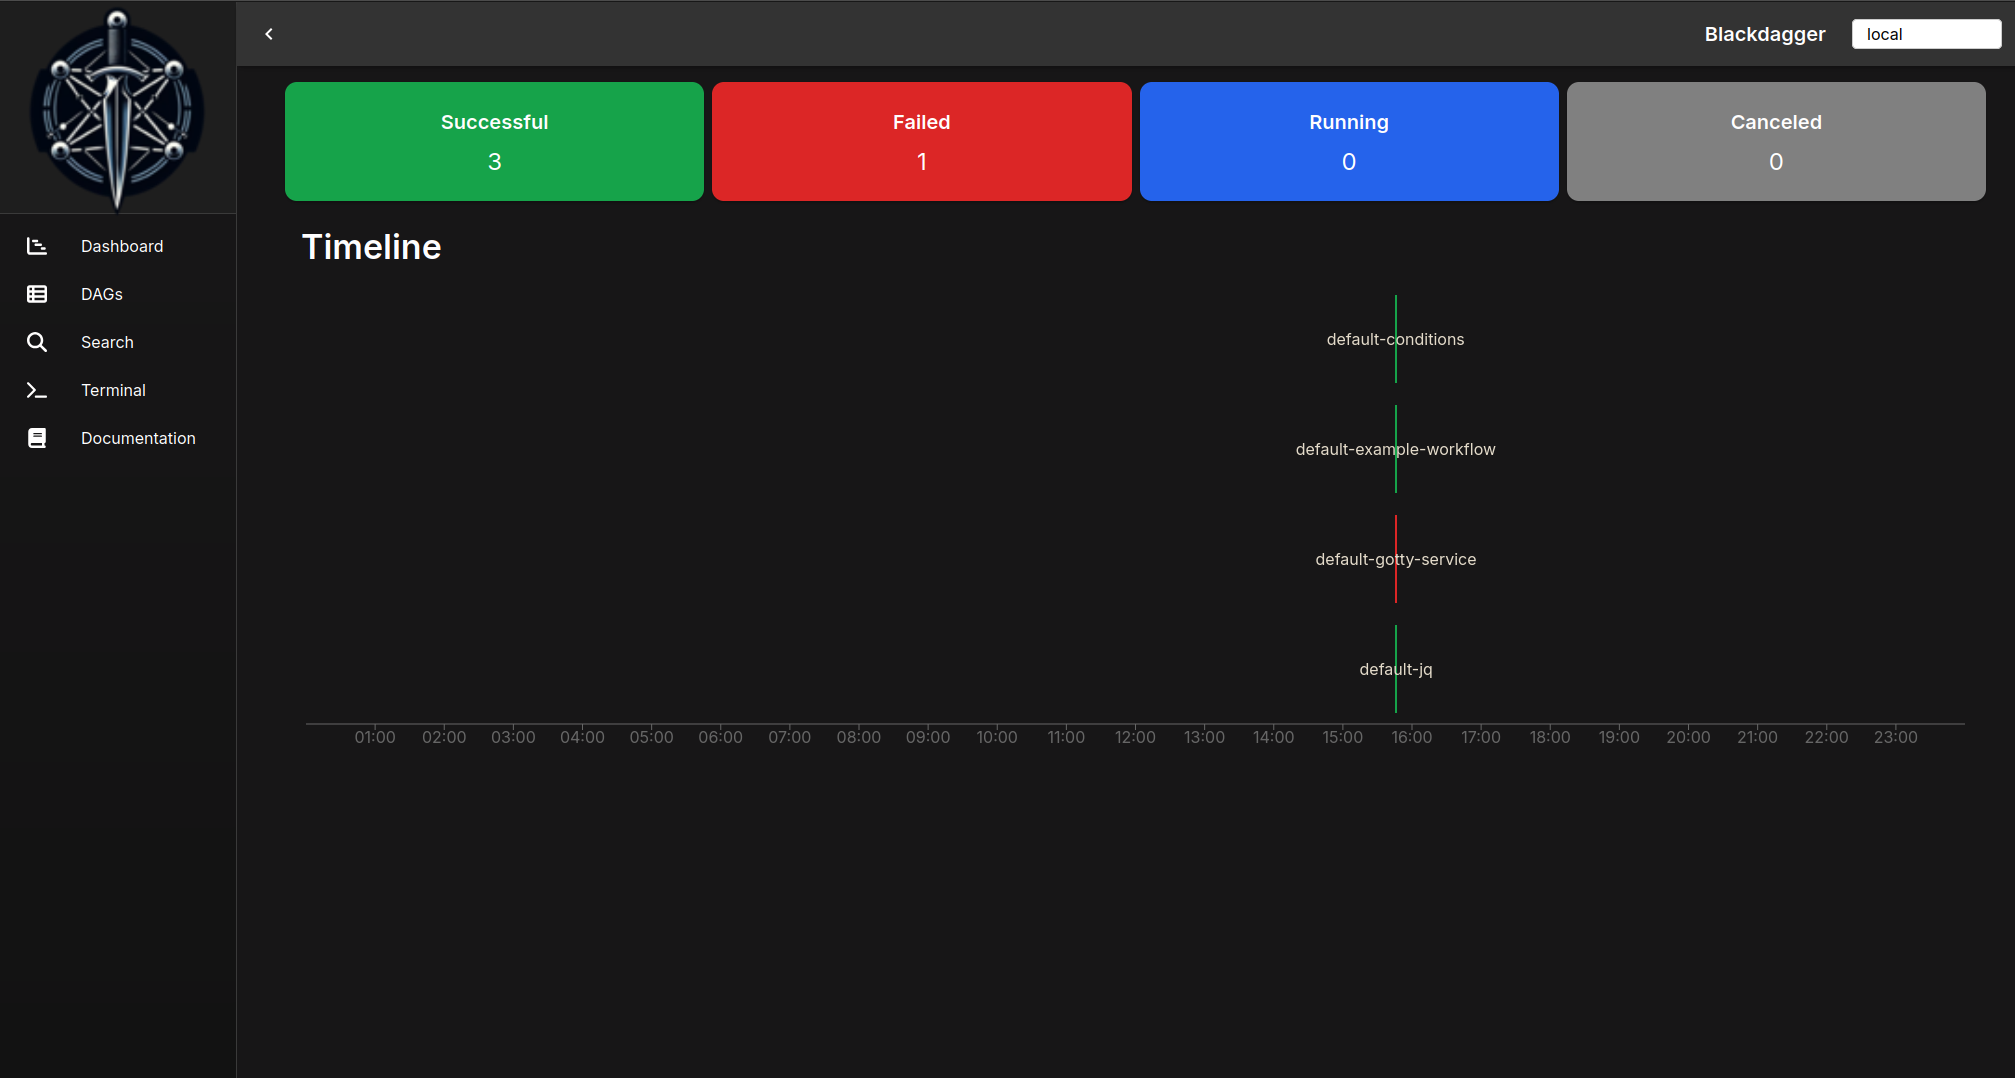2015x1078 pixels.
Task: Click the Dashboard chart icon
Action: click(37, 246)
